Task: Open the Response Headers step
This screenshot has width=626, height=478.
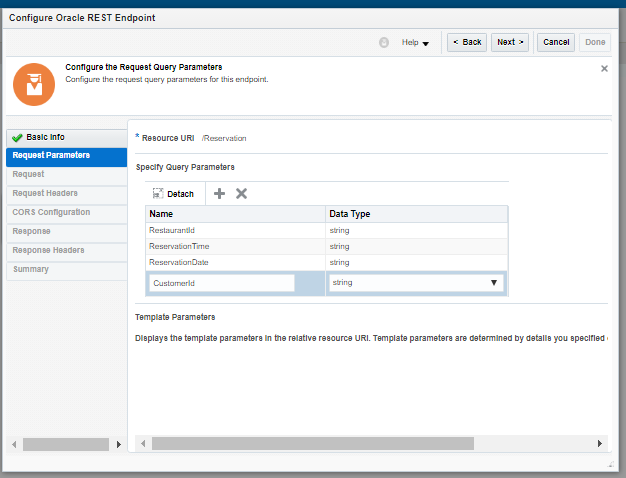Action: [67, 252]
